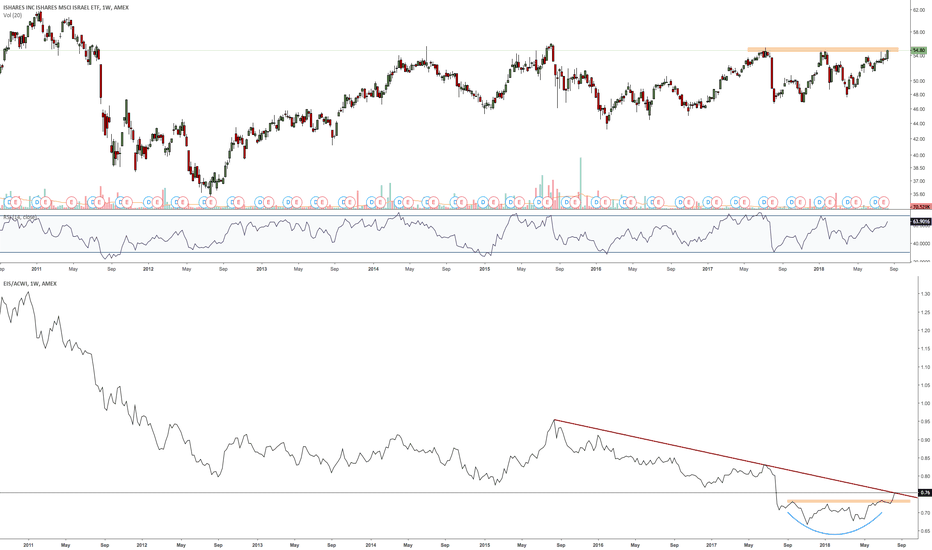Click the 62.00 price axis label
The height and width of the screenshot is (550, 932).
coord(920,10)
